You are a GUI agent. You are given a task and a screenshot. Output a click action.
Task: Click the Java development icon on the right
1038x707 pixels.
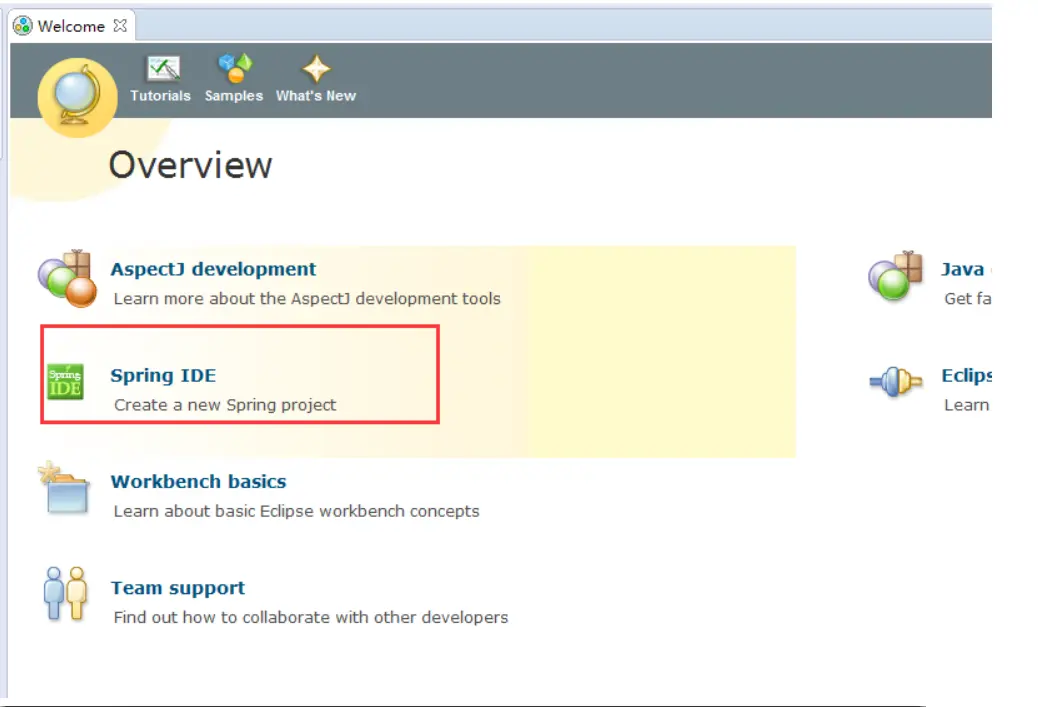pyautogui.click(x=896, y=276)
